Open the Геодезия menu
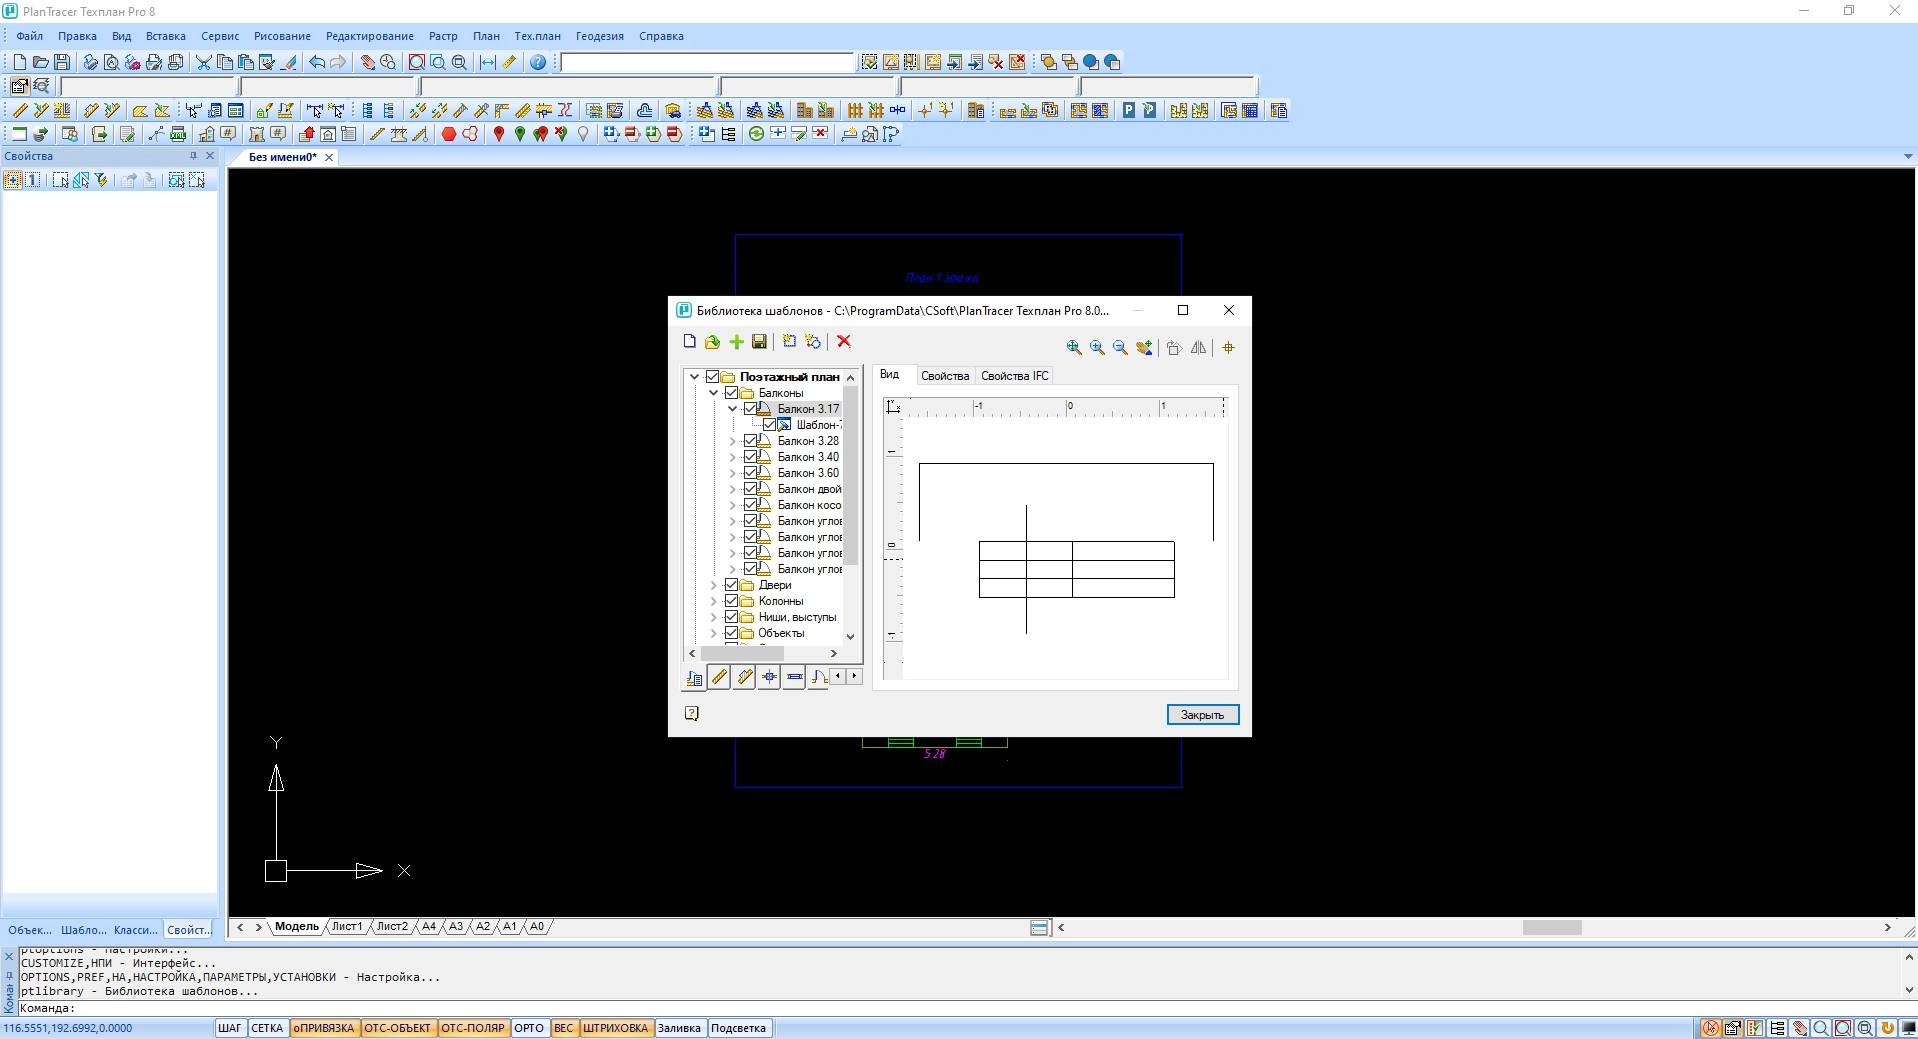1918x1039 pixels. pyautogui.click(x=600, y=36)
